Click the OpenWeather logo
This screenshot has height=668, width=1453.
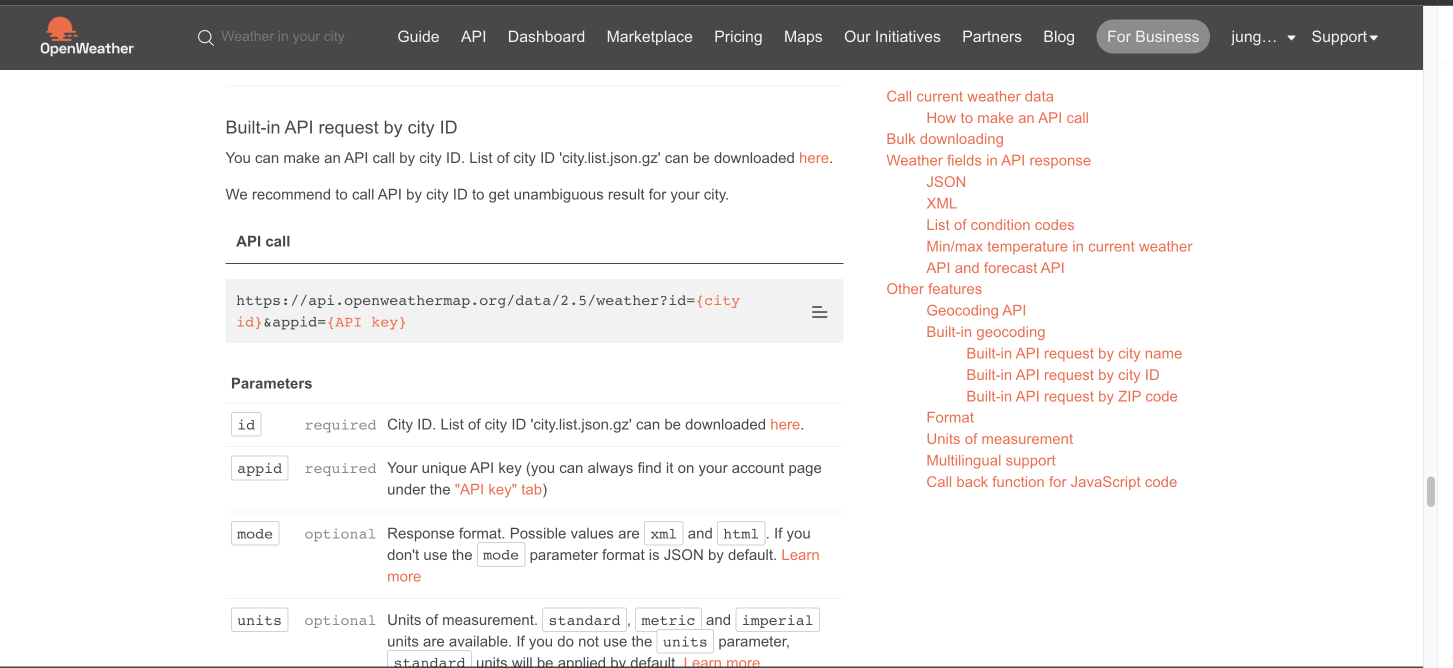tap(87, 36)
